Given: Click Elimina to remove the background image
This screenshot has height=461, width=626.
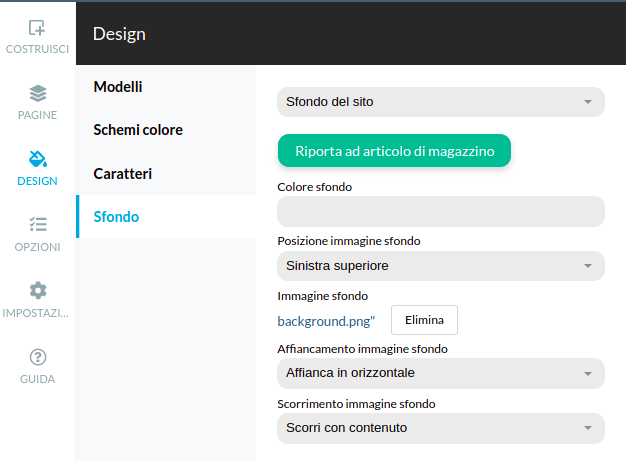Looking at the screenshot, I should (424, 320).
